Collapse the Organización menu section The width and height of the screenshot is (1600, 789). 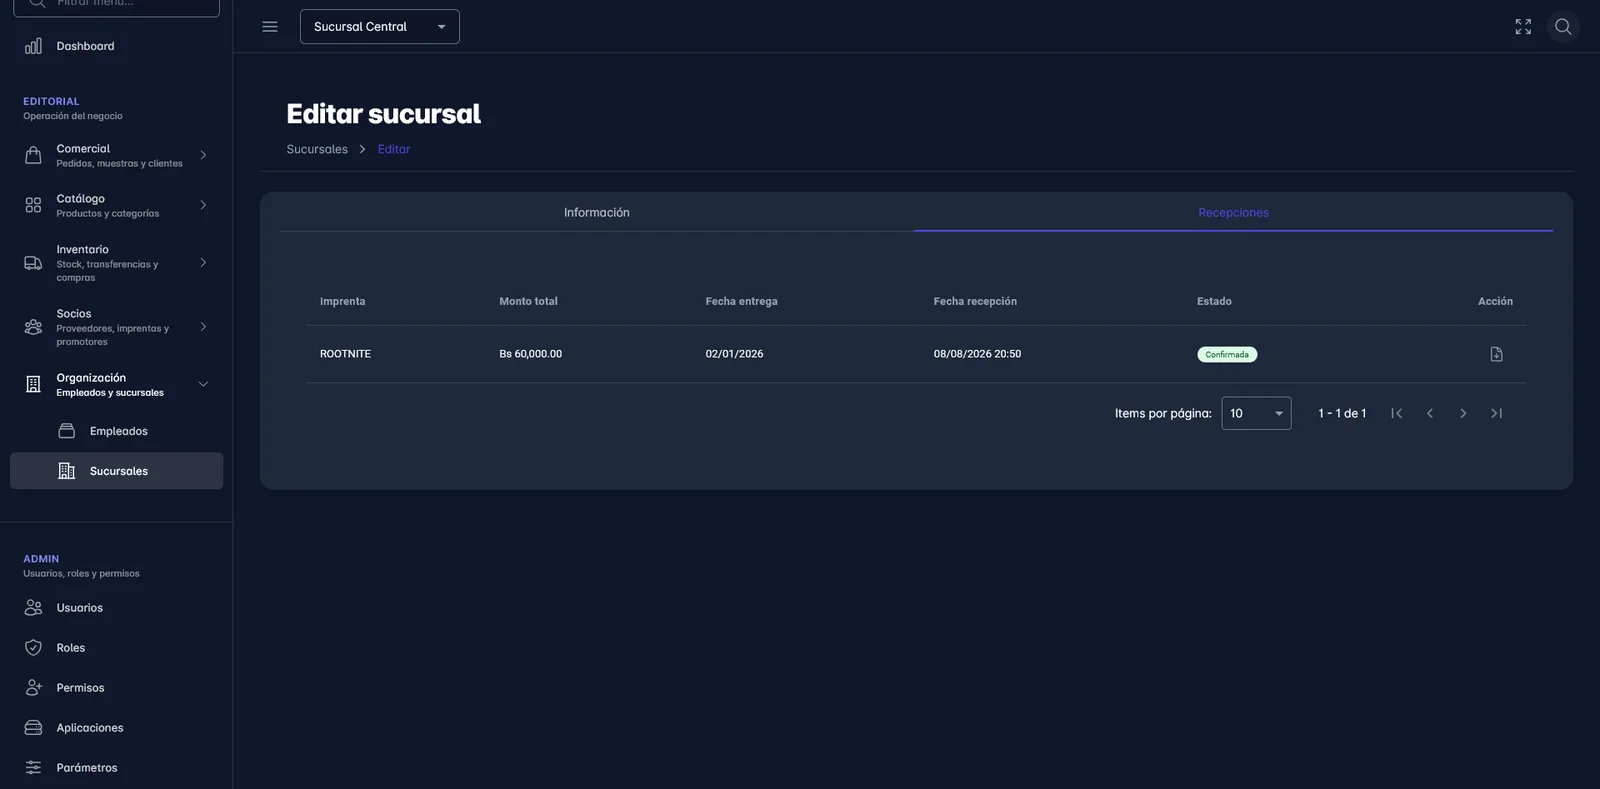pyautogui.click(x=116, y=384)
